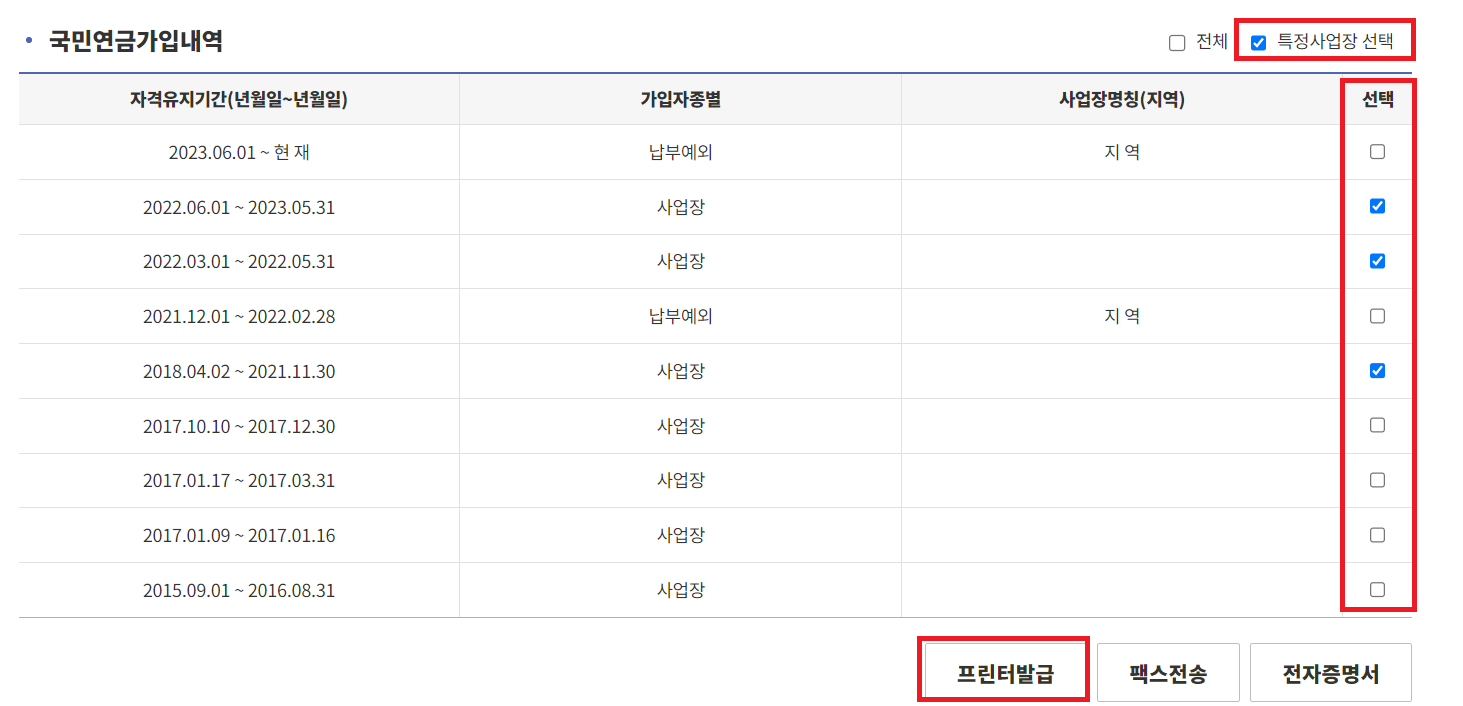Check the 2017.01.09 ~ 2017.01.16 row
1463x706 pixels.
coord(1377,535)
